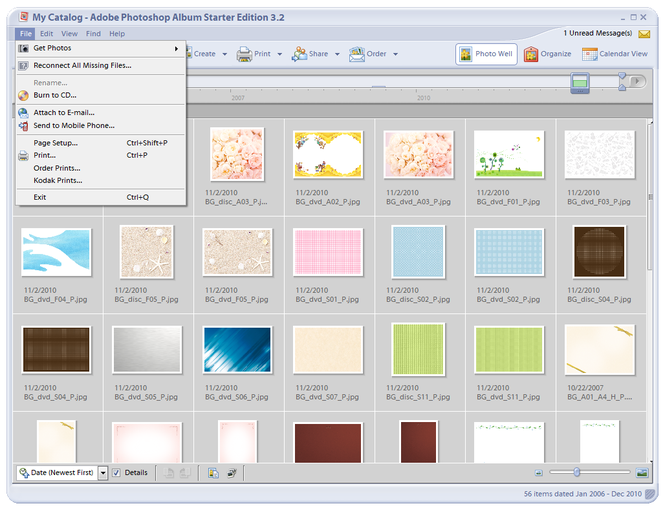Image resolution: width=665 pixels, height=508 pixels.
Task: Open Page Setup from the File menu
Action: 101,143
